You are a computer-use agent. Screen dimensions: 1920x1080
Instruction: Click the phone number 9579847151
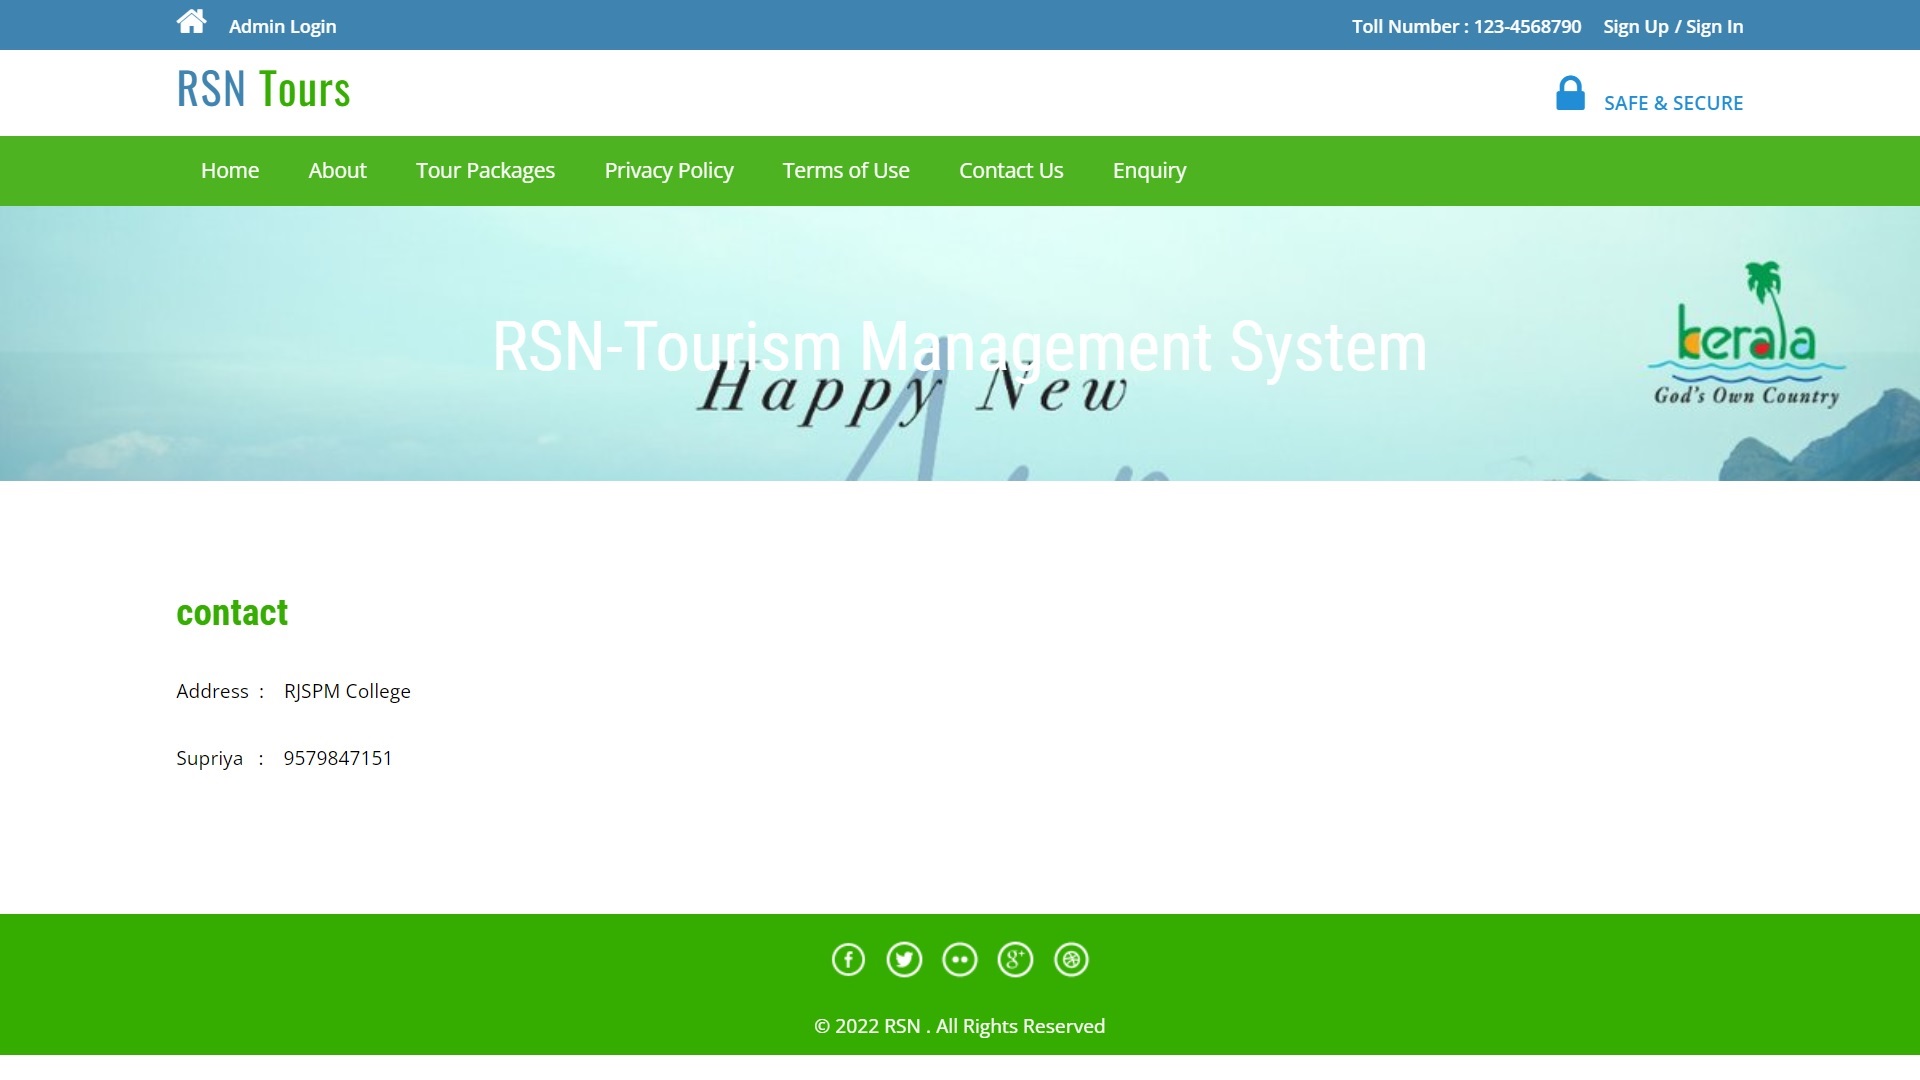[338, 758]
